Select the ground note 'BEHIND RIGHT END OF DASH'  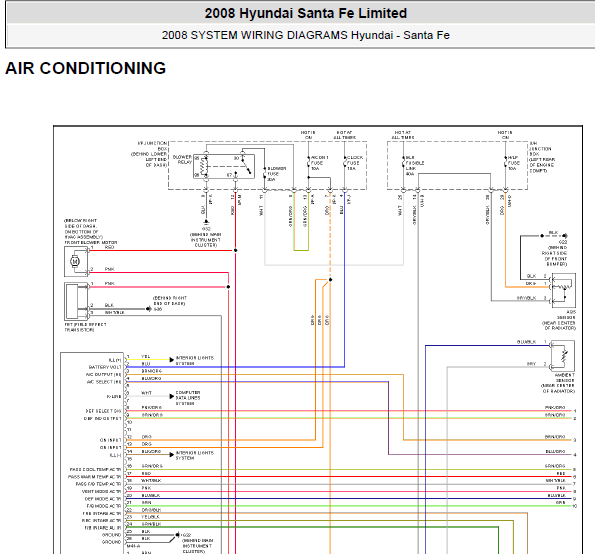[170, 301]
